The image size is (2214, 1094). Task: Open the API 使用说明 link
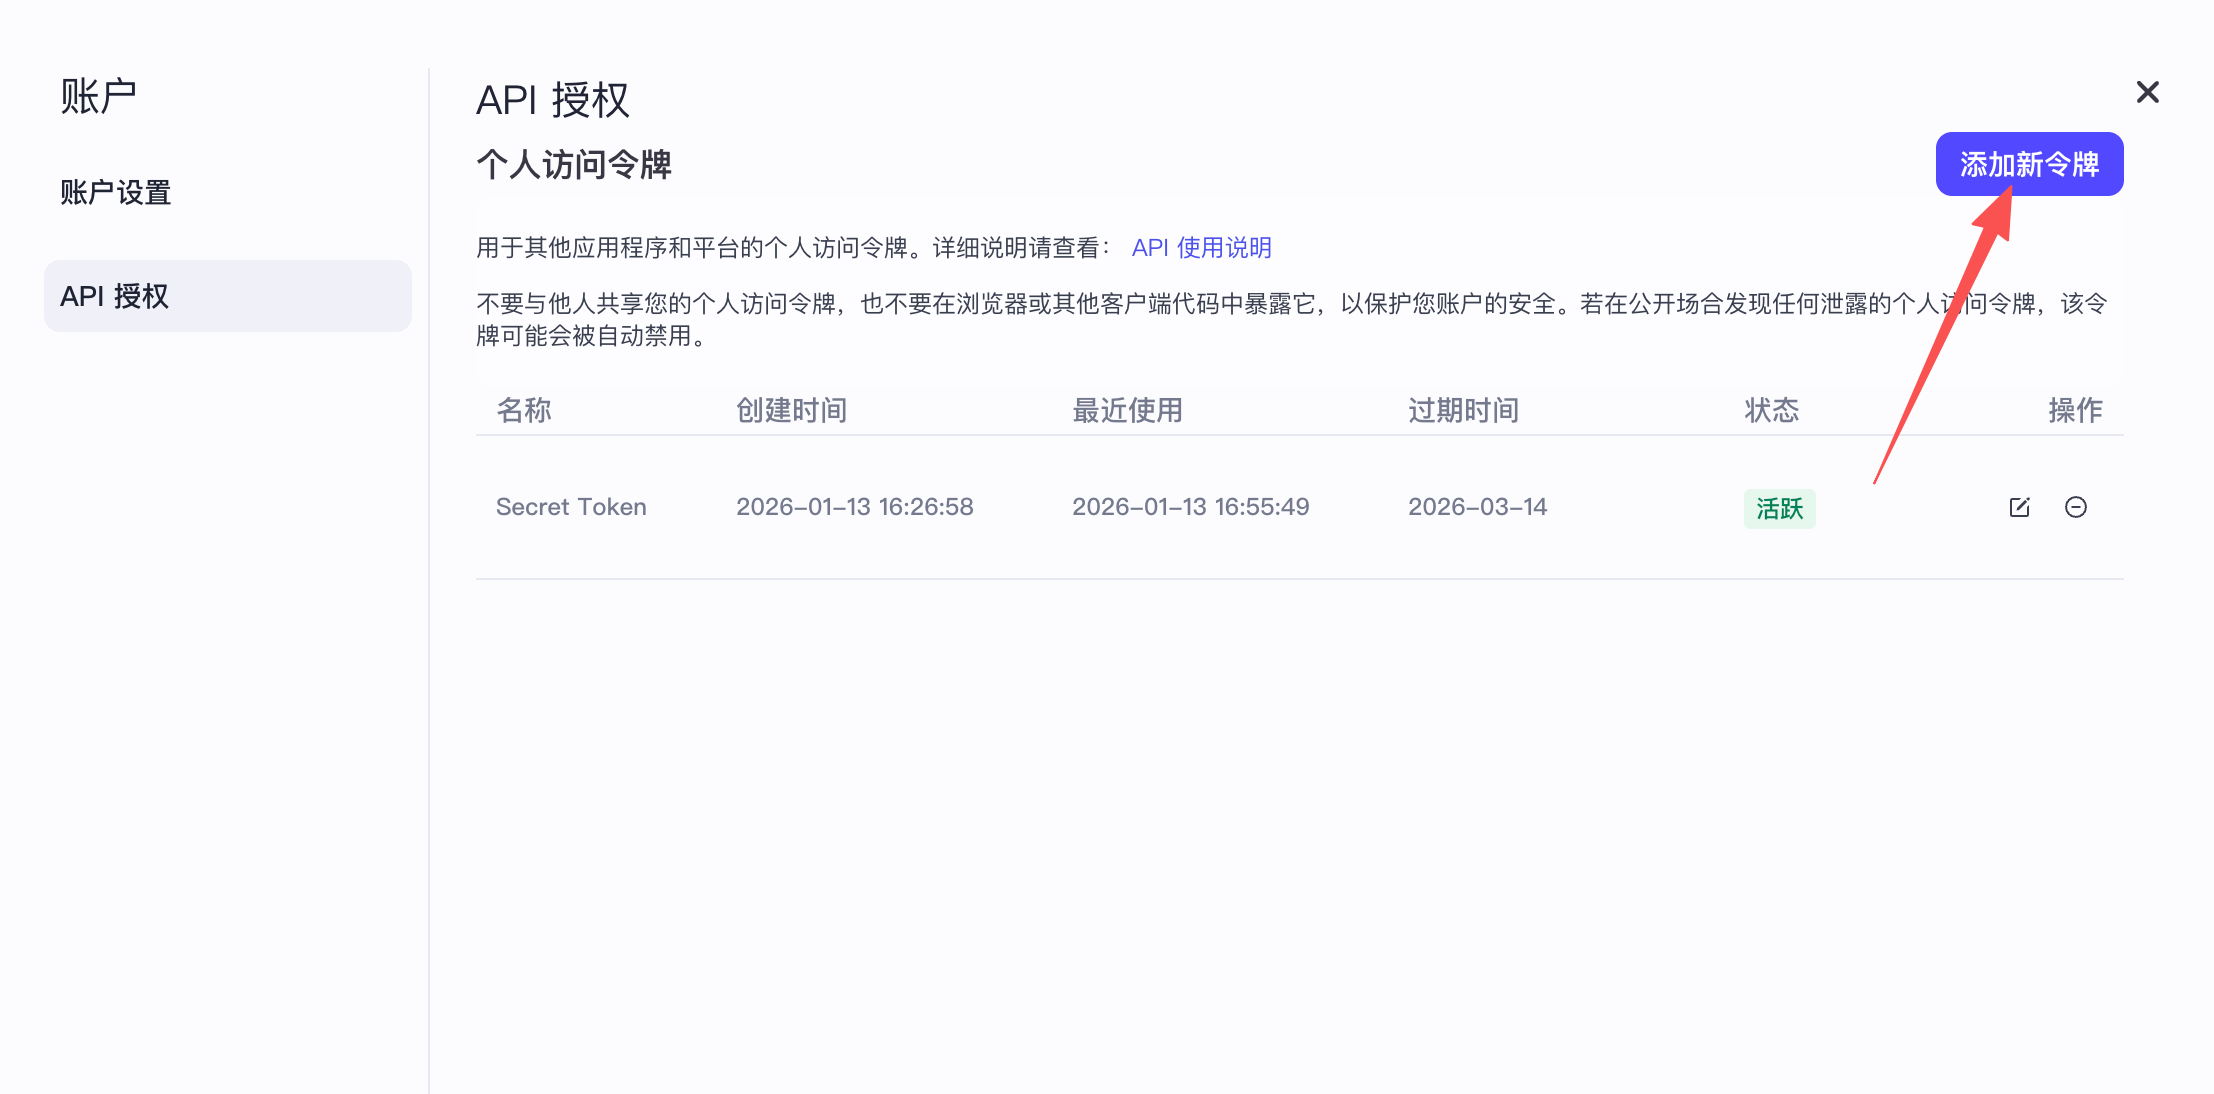coord(1202,247)
